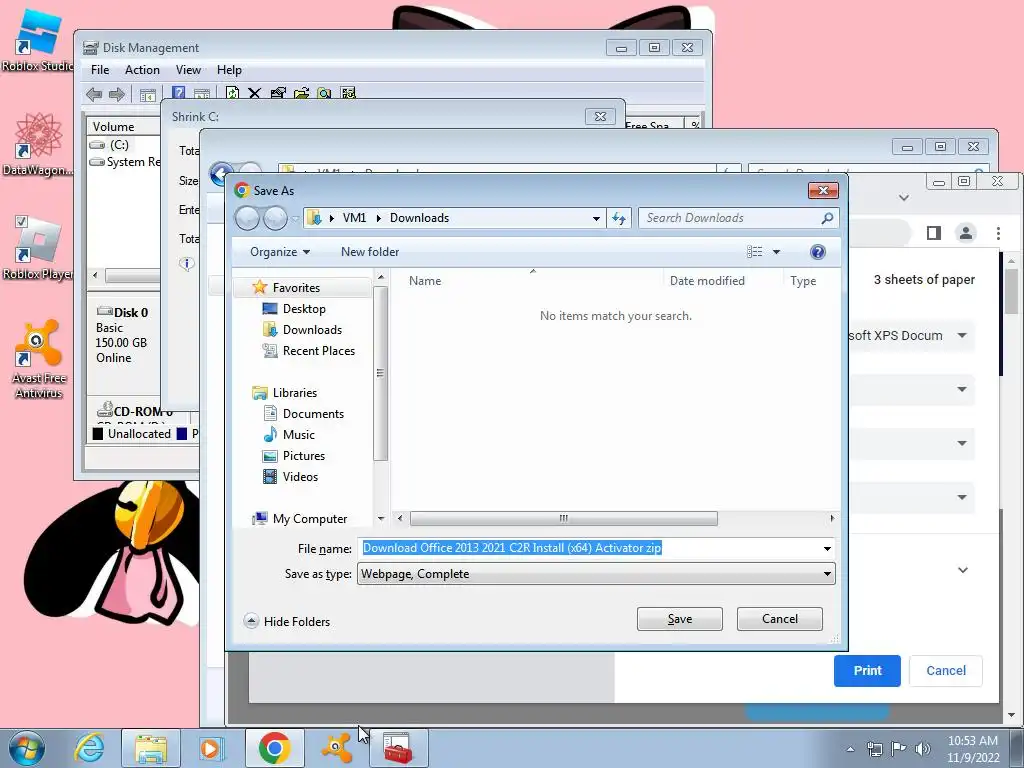Open the Save As dialog help icon
The height and width of the screenshot is (768, 1024).
(x=818, y=252)
